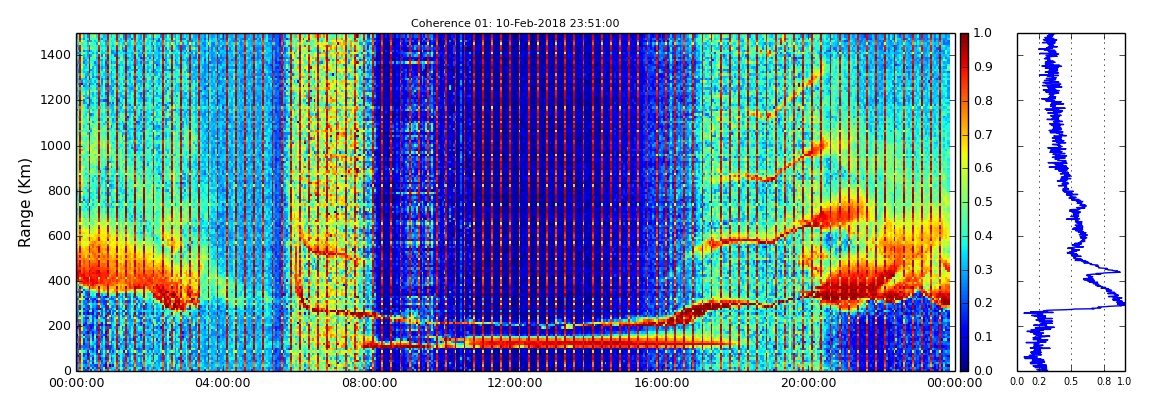Click the 600 range axis tick label

pos(61,235)
